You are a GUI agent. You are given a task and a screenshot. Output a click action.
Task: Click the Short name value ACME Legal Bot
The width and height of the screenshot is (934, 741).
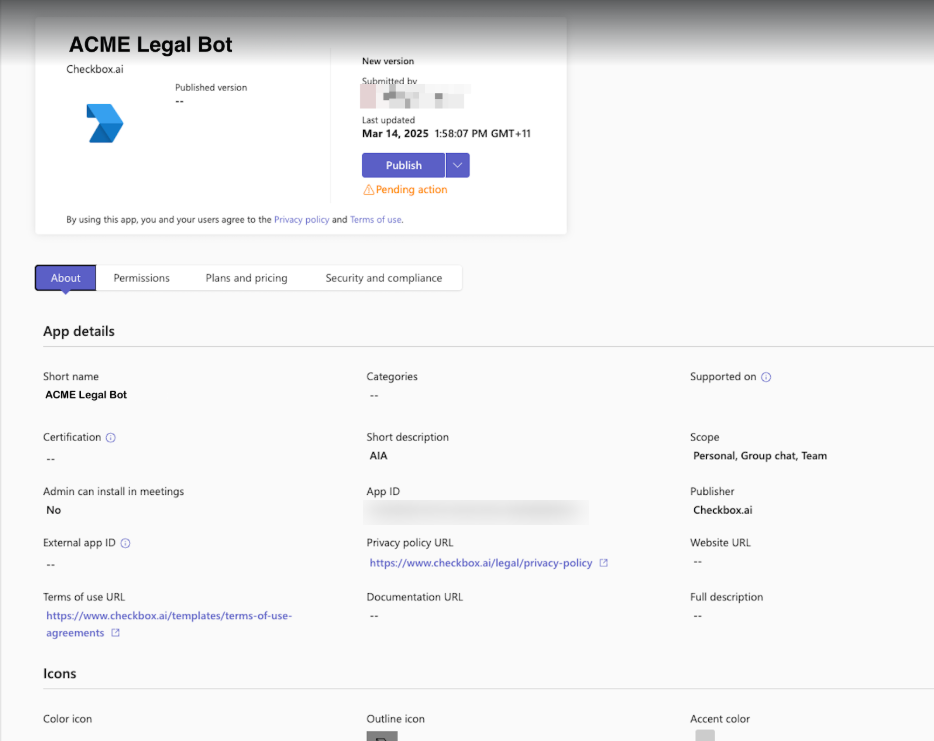[86, 395]
